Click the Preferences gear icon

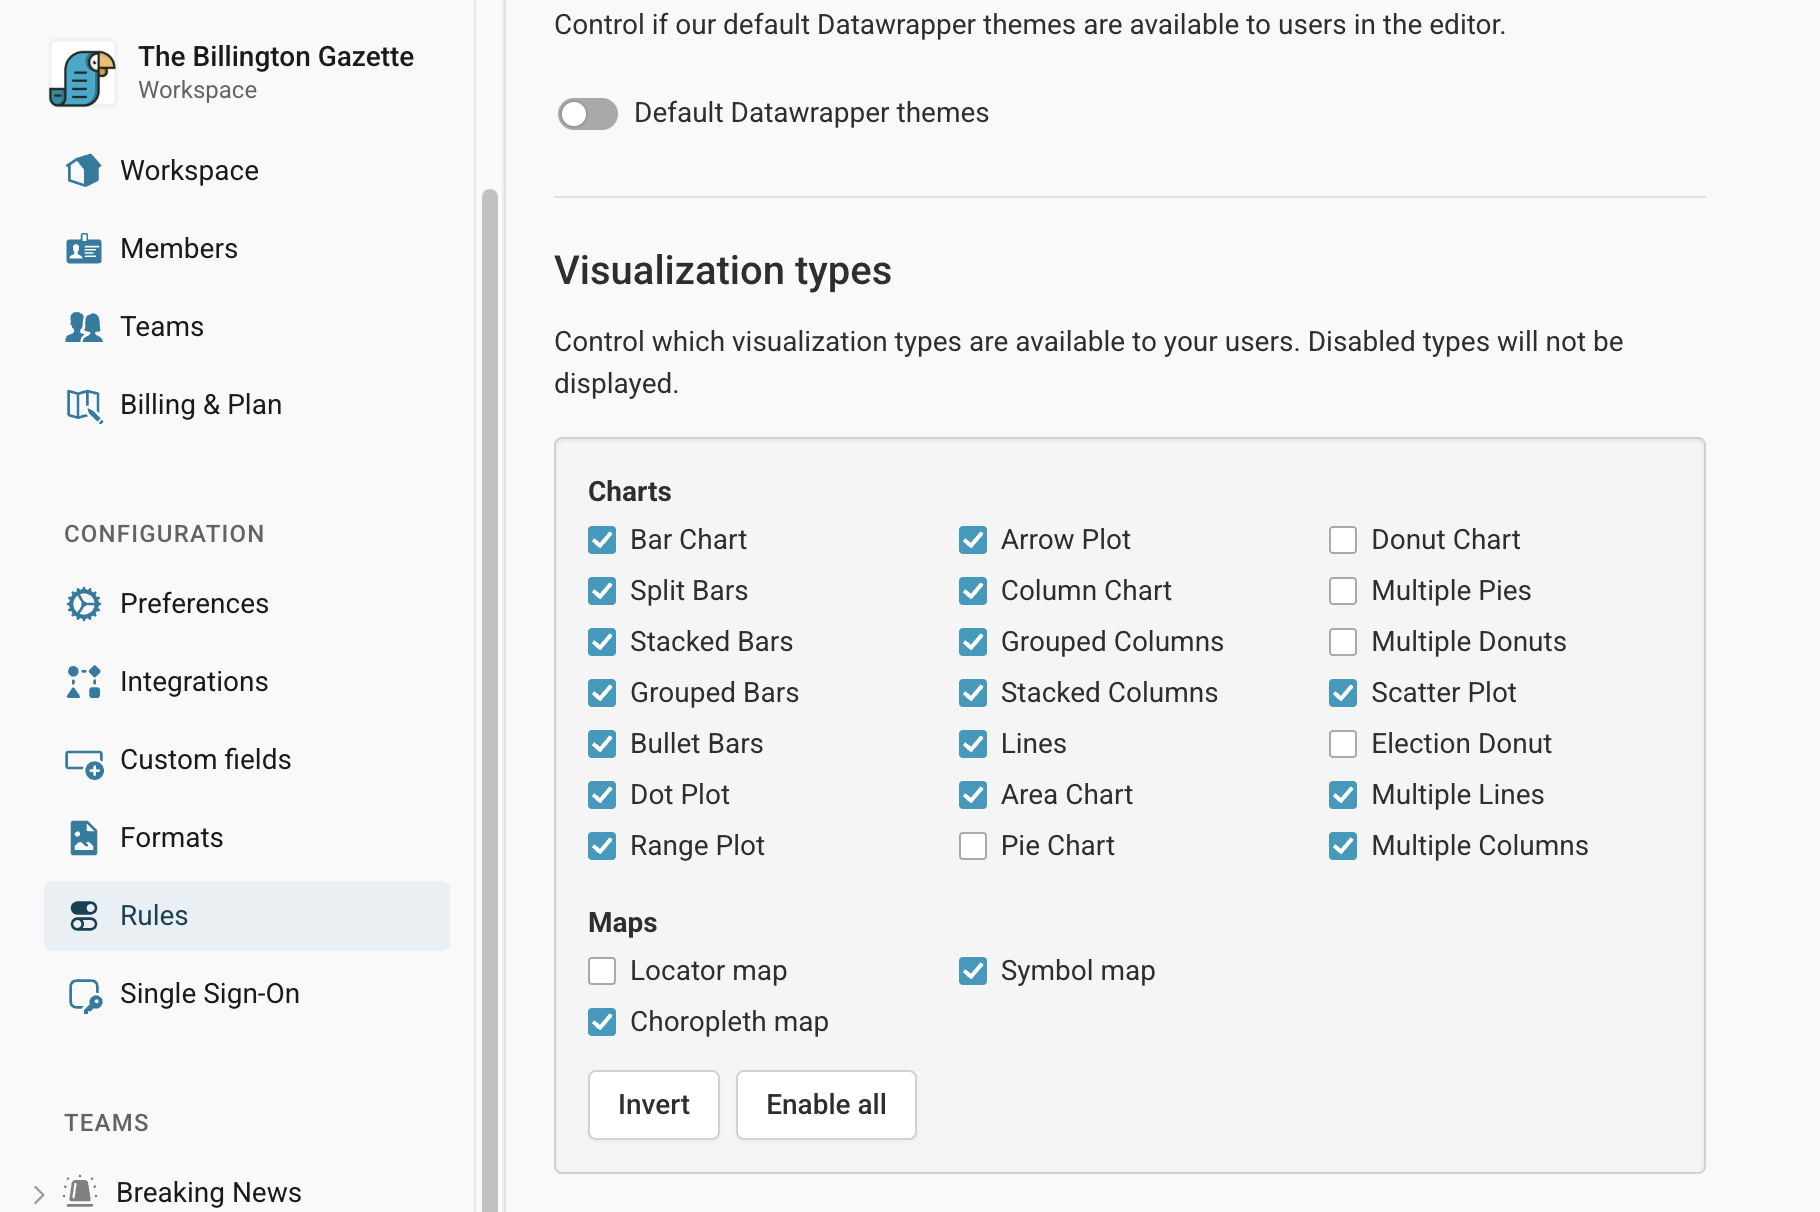[x=84, y=604]
